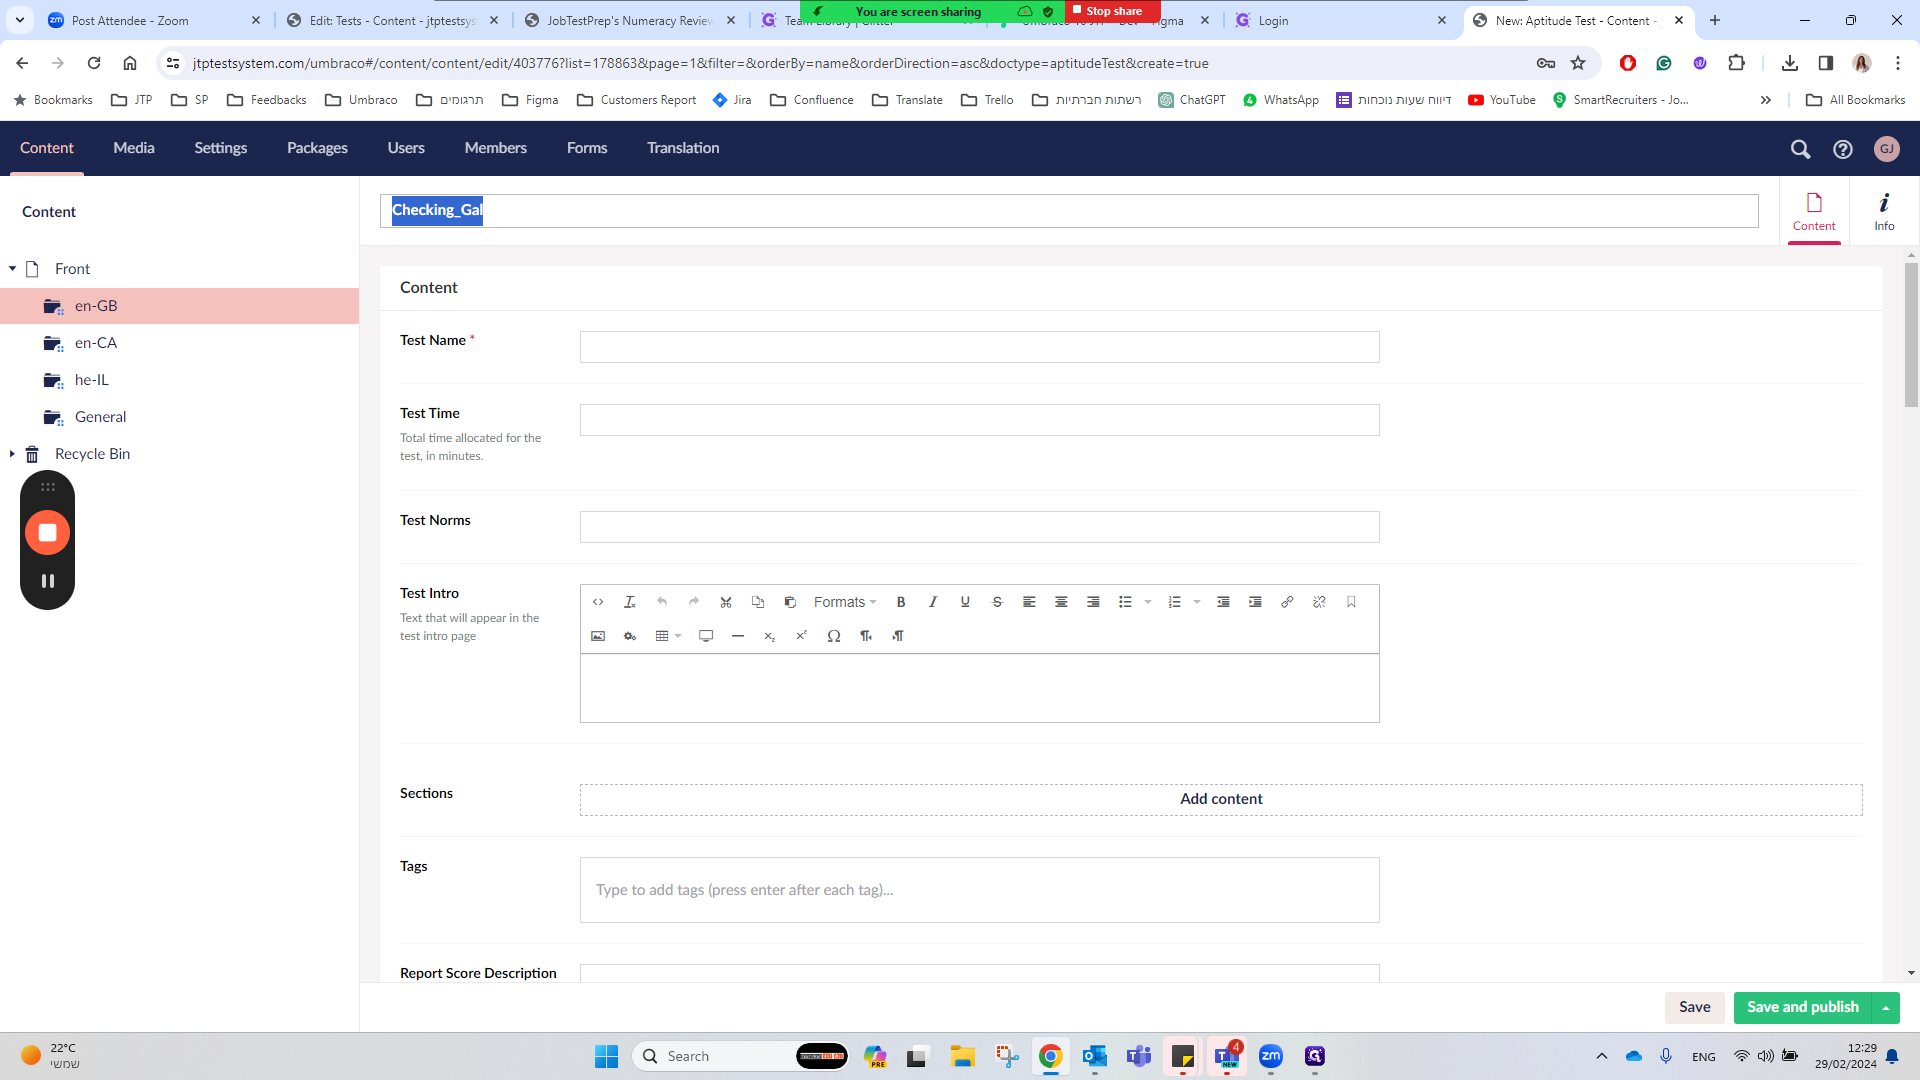Apply superscript formatting
The image size is (1920, 1080).
(x=802, y=636)
